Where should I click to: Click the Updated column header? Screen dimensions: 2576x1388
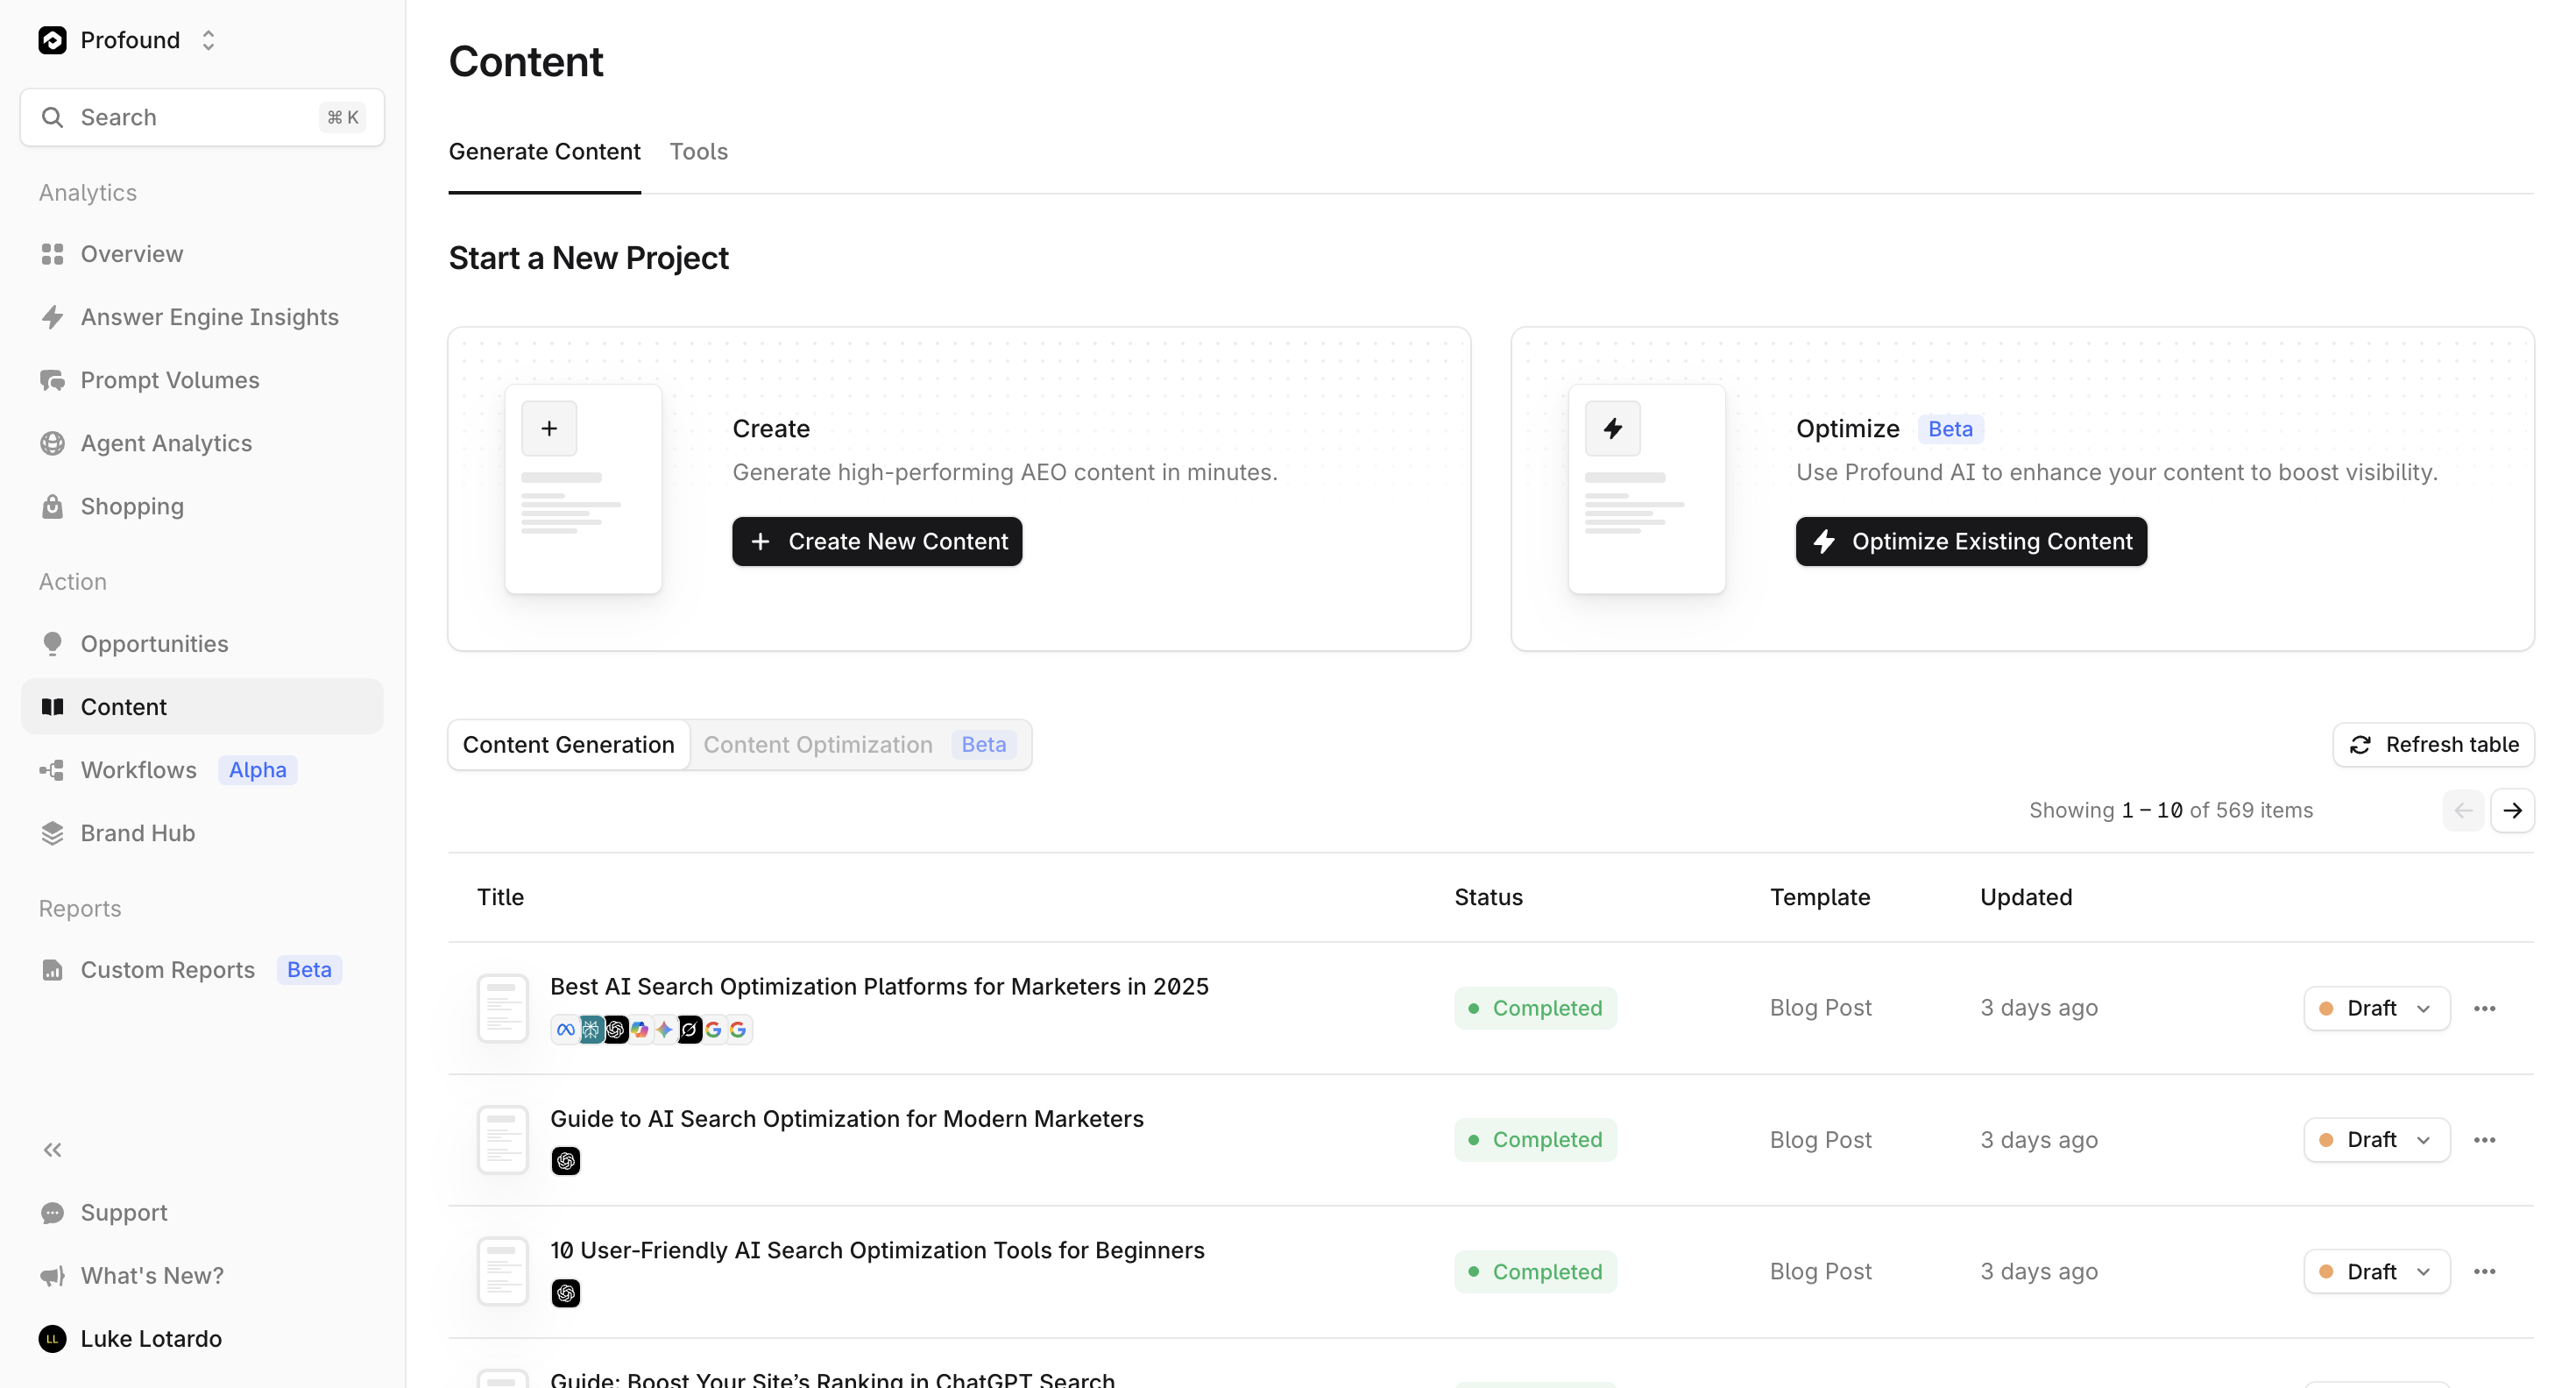point(2026,897)
